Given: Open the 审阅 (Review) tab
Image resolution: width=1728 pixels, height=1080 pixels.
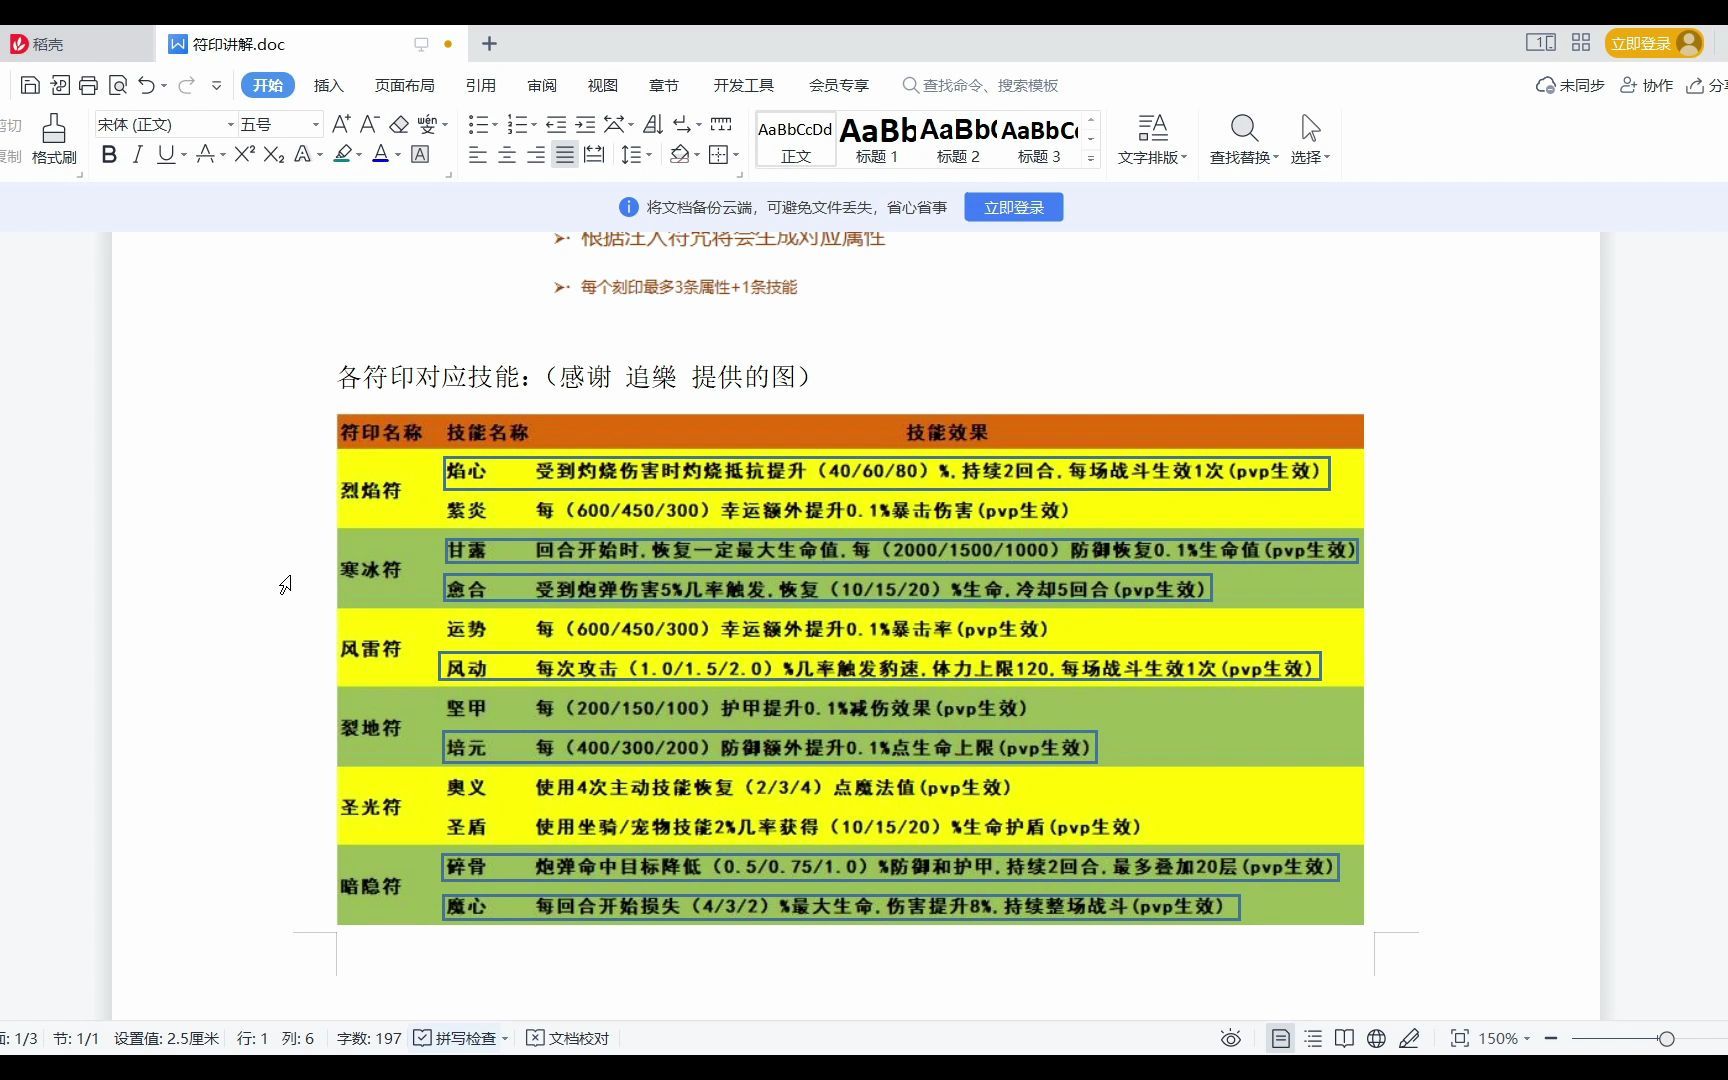Looking at the screenshot, I should (x=542, y=85).
